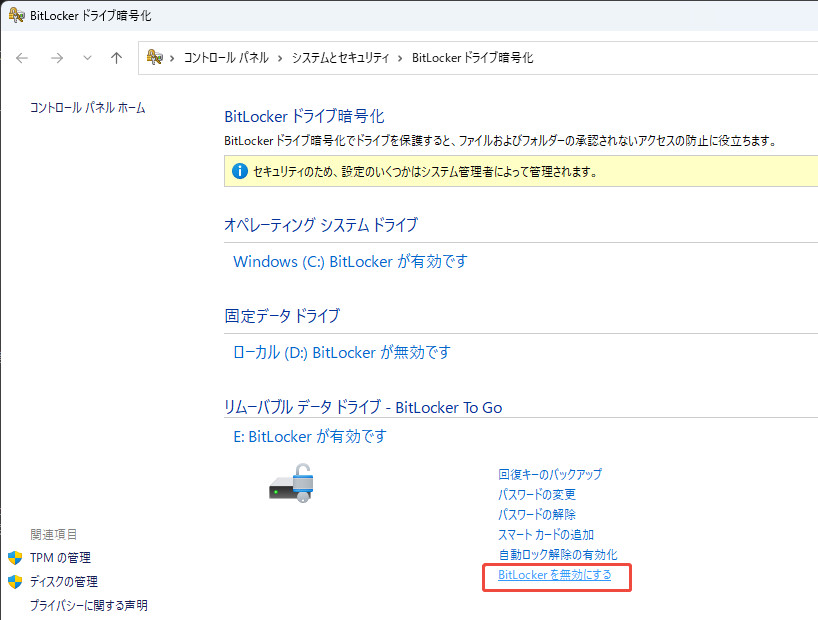Click the yellow banner text about システム管理者
This screenshot has height=620, width=818.
coord(425,171)
